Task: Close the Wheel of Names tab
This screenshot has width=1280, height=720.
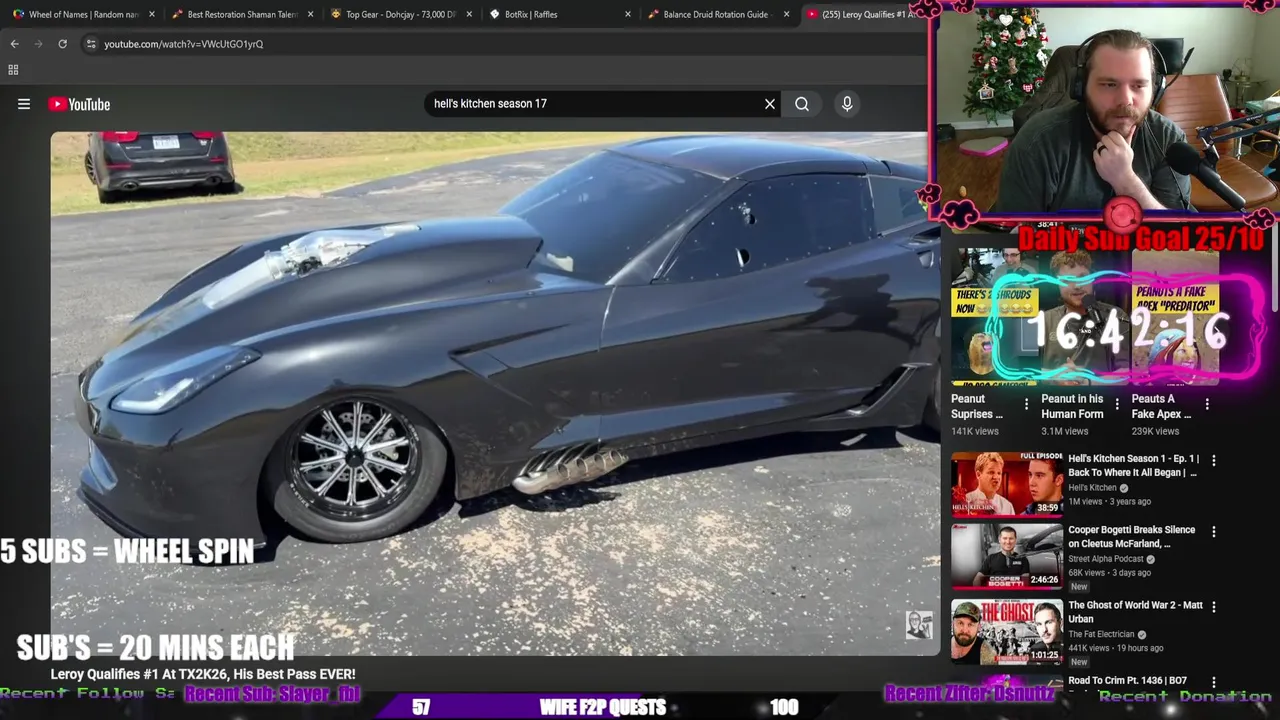Action: (x=152, y=15)
